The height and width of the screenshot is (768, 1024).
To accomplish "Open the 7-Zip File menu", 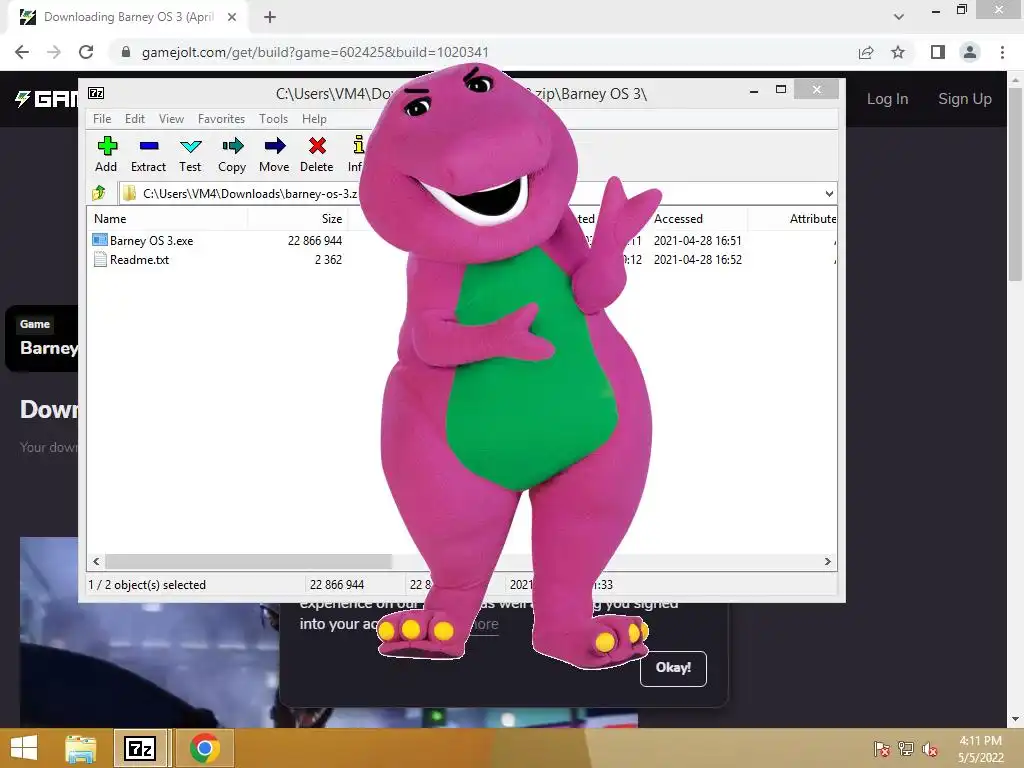I will (x=102, y=119).
